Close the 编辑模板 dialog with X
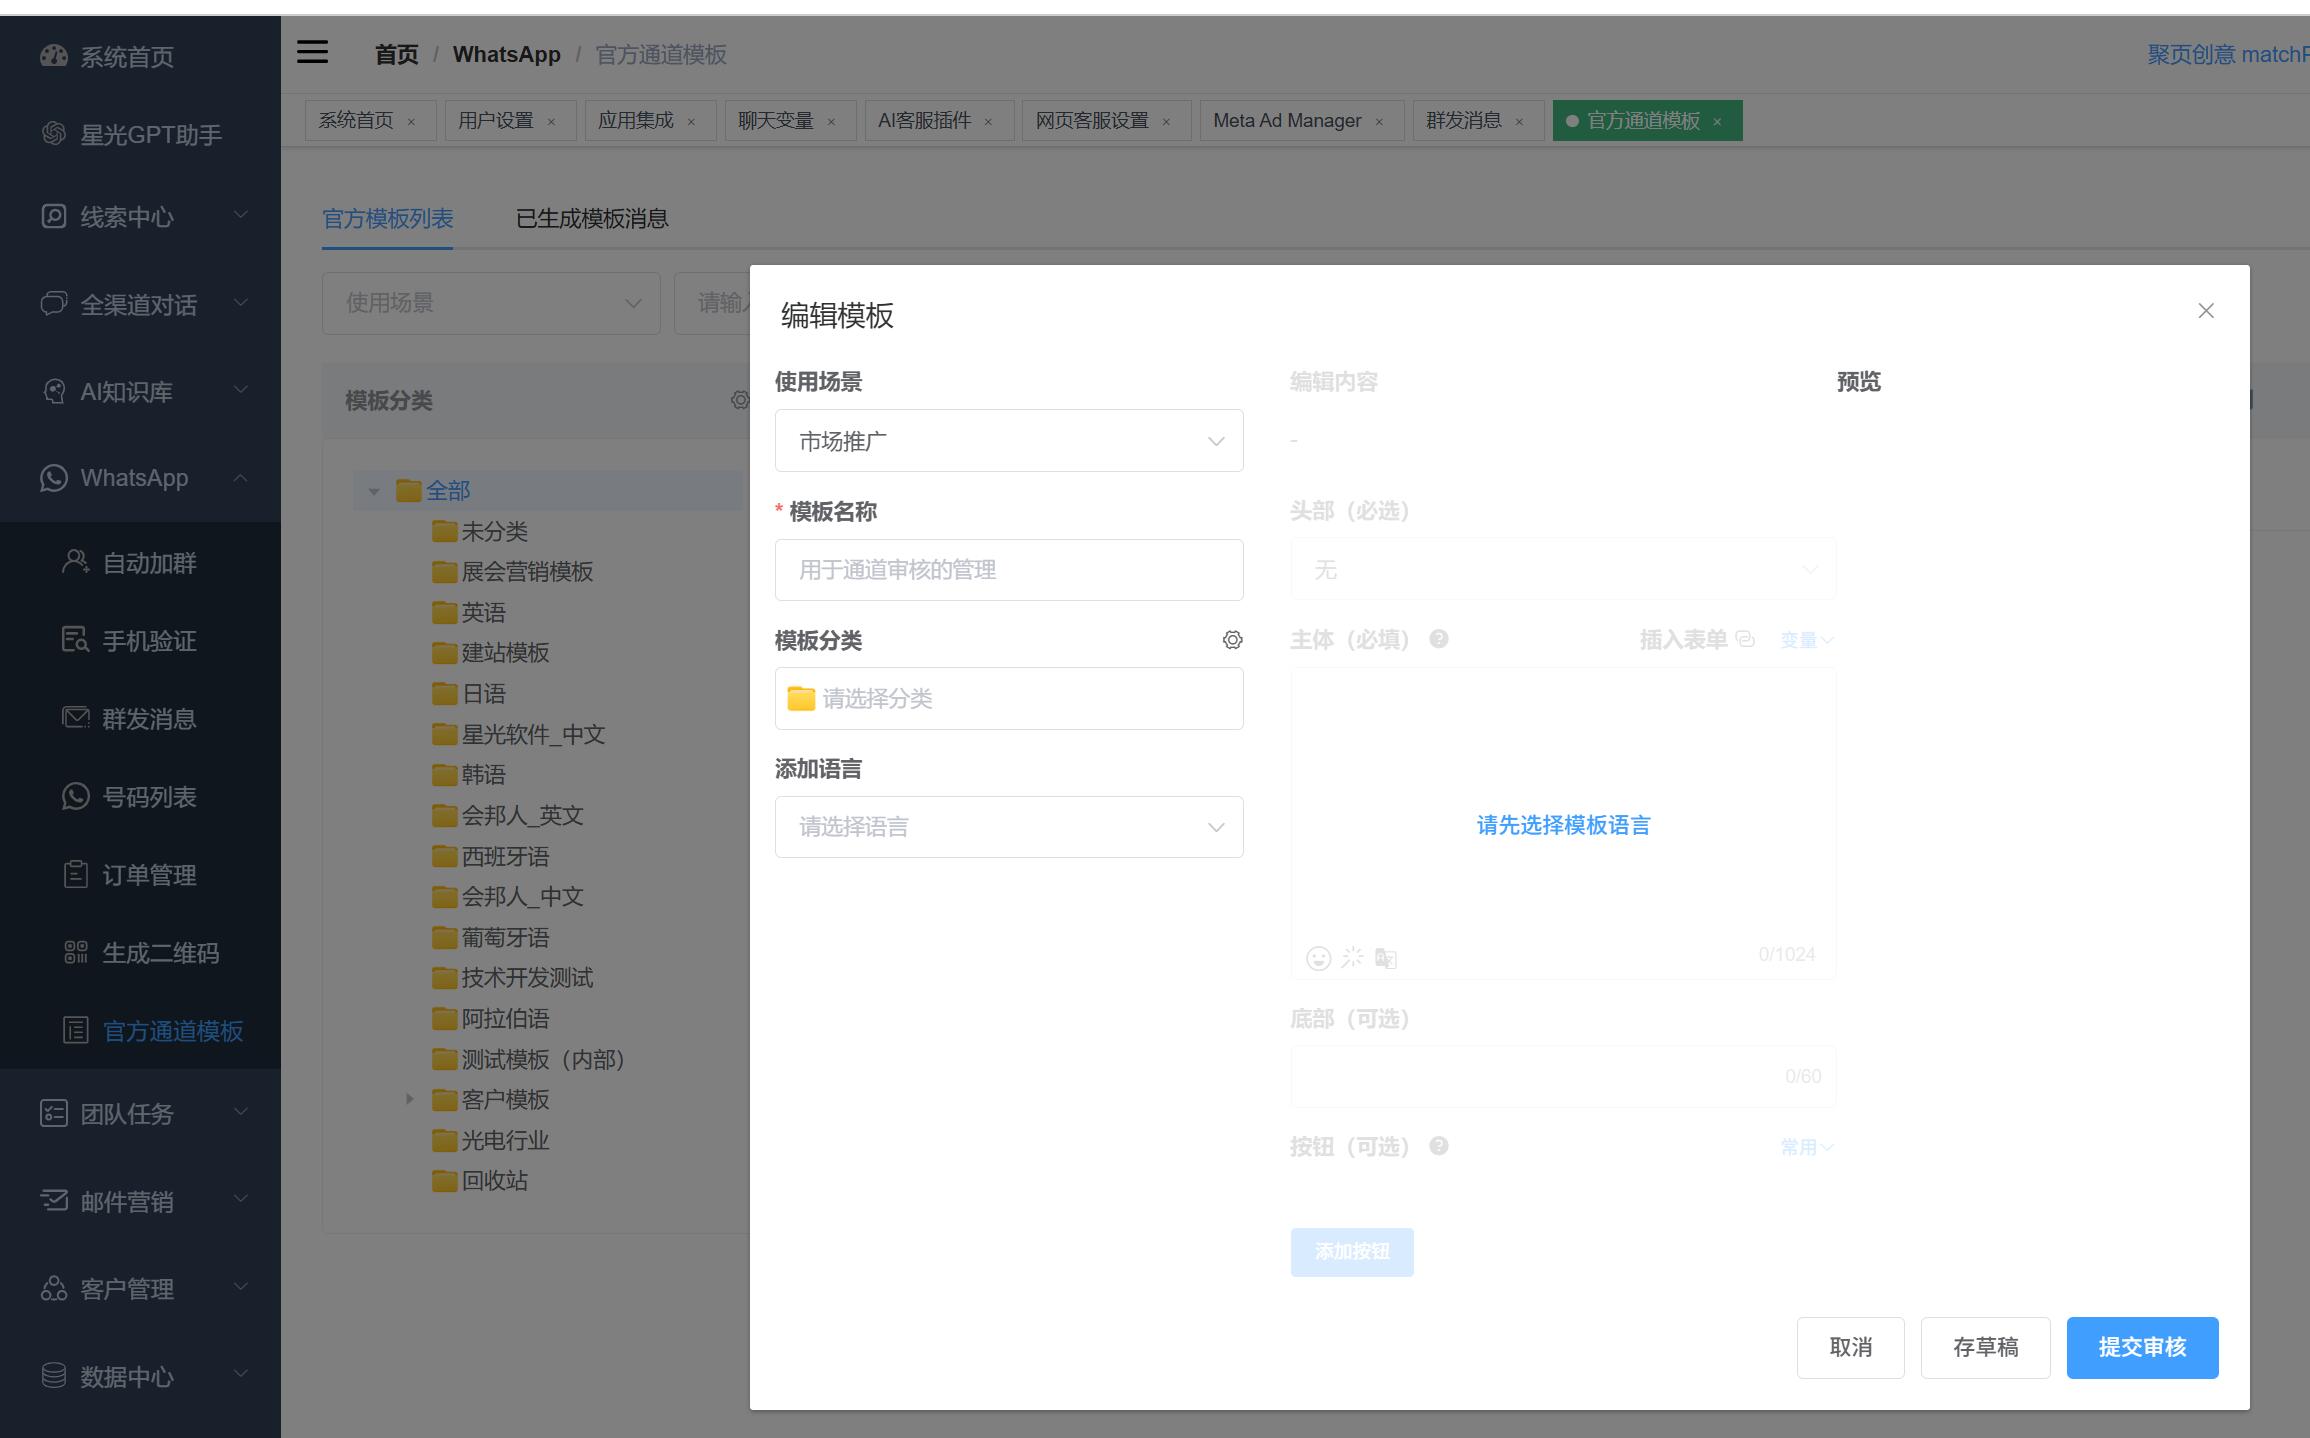Viewport: 2310px width, 1438px height. click(2205, 311)
